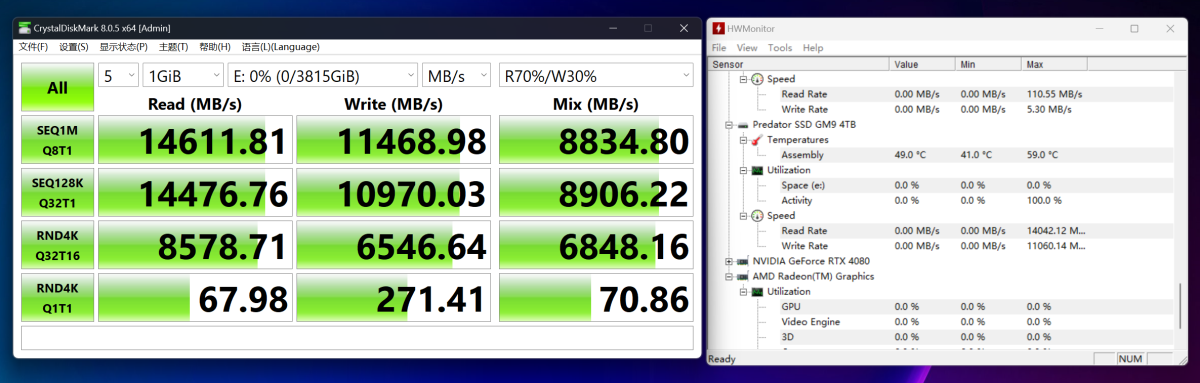Click the Predator SSD GM9 4TB drive icon
Image resolution: width=1200 pixels, height=383 pixels.
(742, 124)
